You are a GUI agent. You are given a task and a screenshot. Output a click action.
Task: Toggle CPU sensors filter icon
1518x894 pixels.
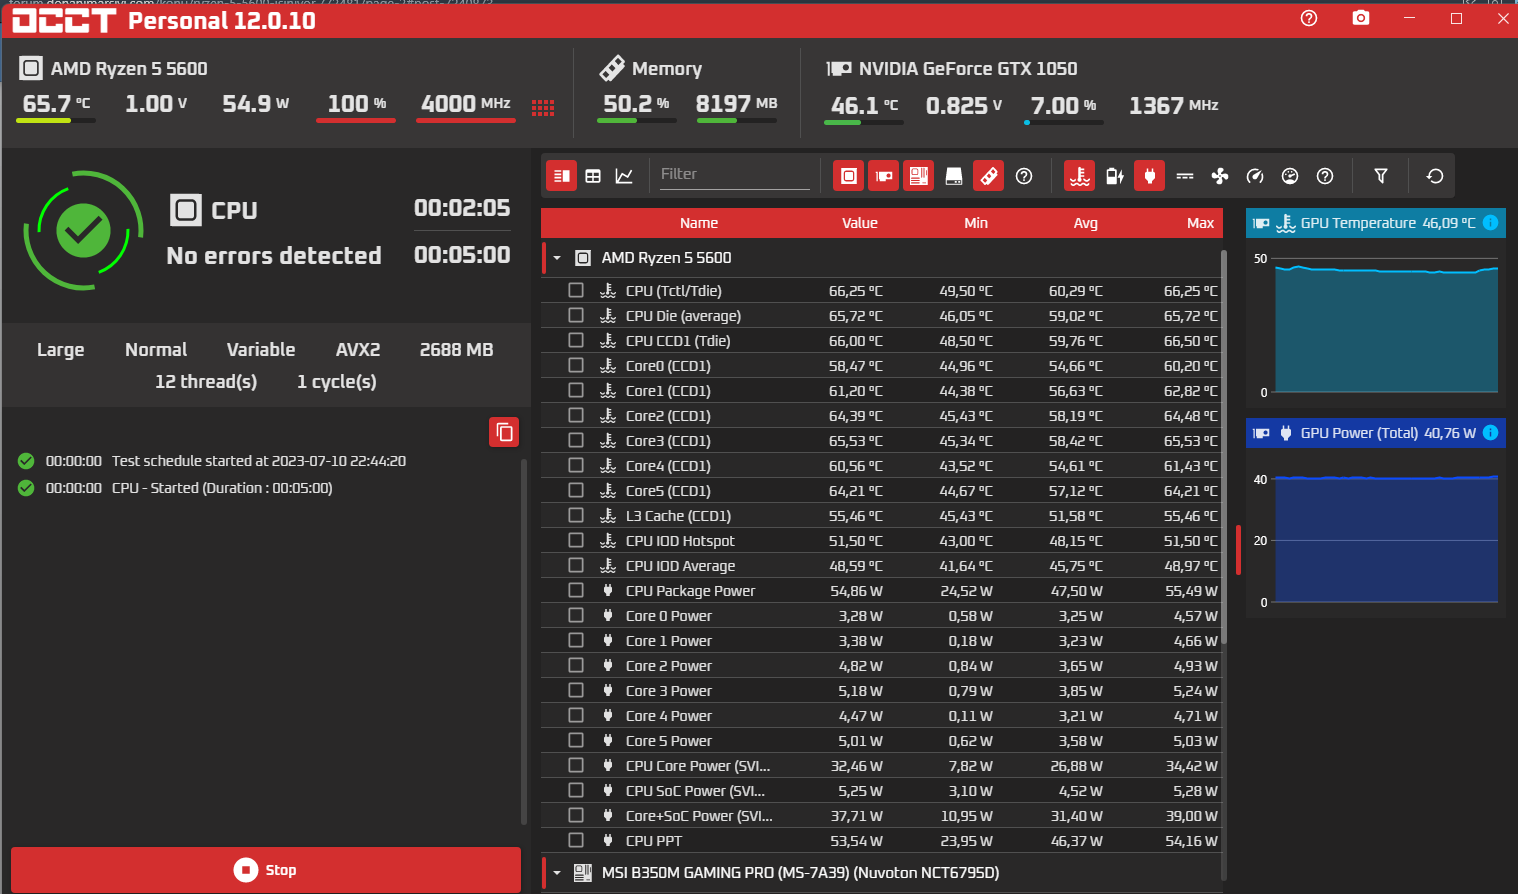click(849, 176)
